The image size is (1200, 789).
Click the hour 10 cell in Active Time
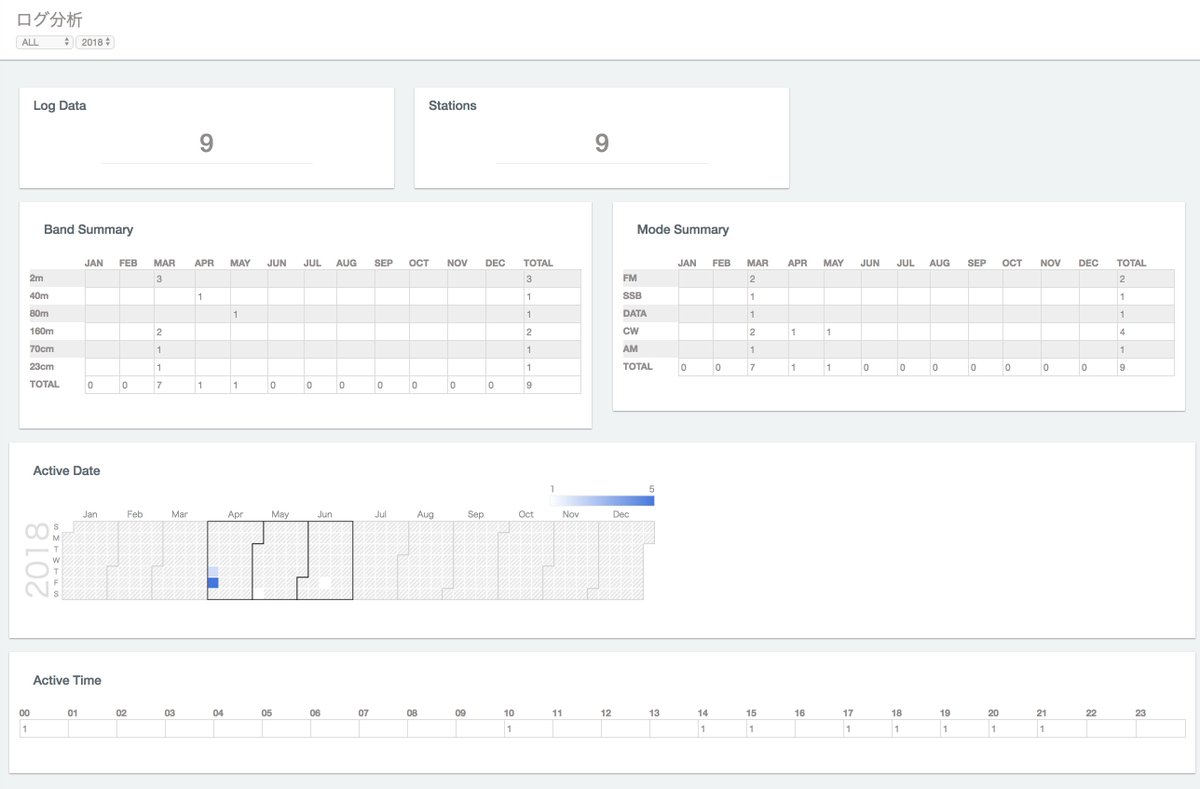pos(529,729)
